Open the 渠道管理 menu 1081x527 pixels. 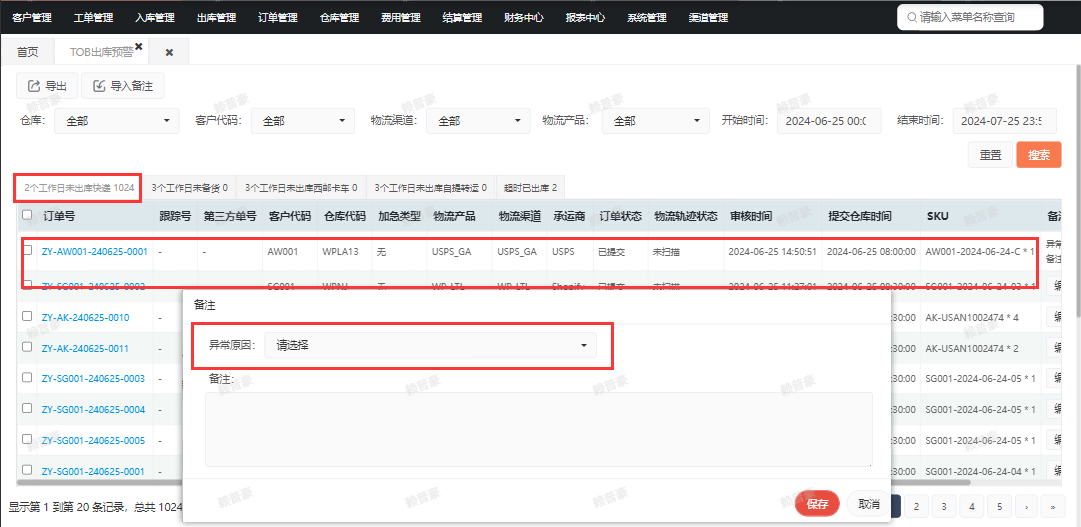[x=708, y=18]
